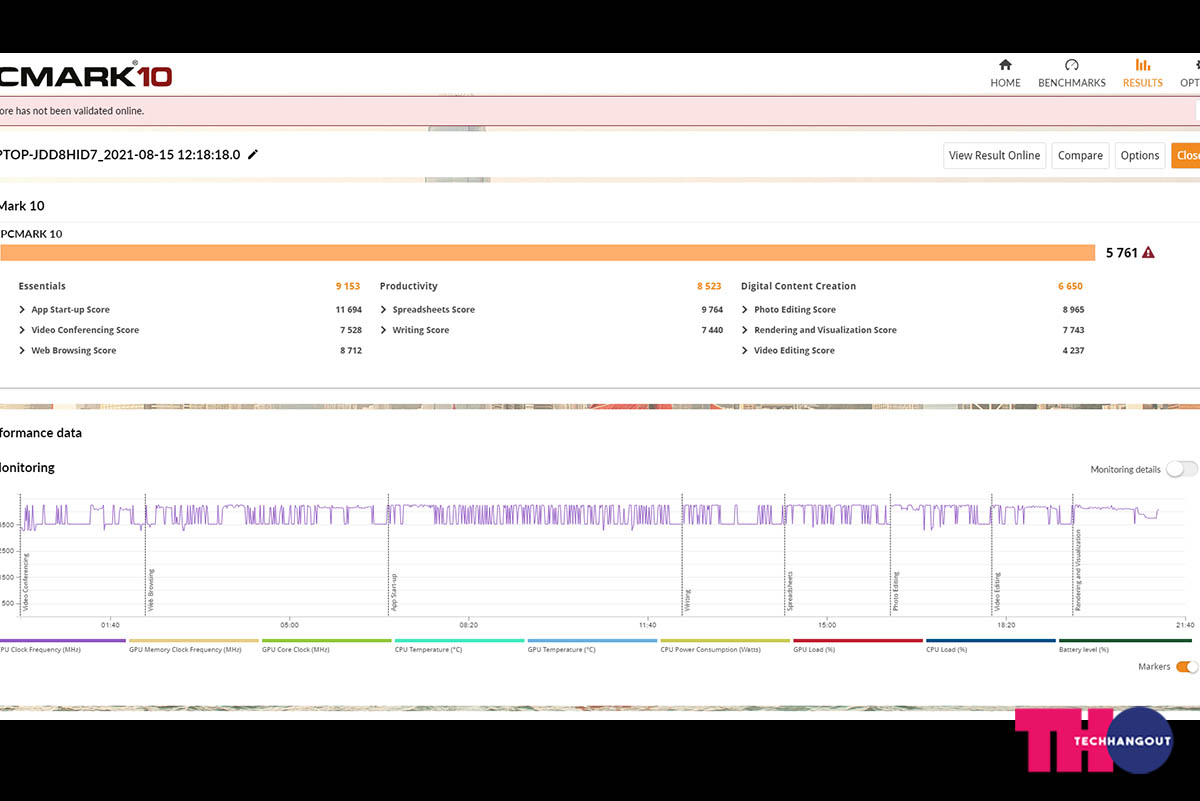Click the pencil icon to rename result
This screenshot has height=801, width=1200.
tap(253, 154)
